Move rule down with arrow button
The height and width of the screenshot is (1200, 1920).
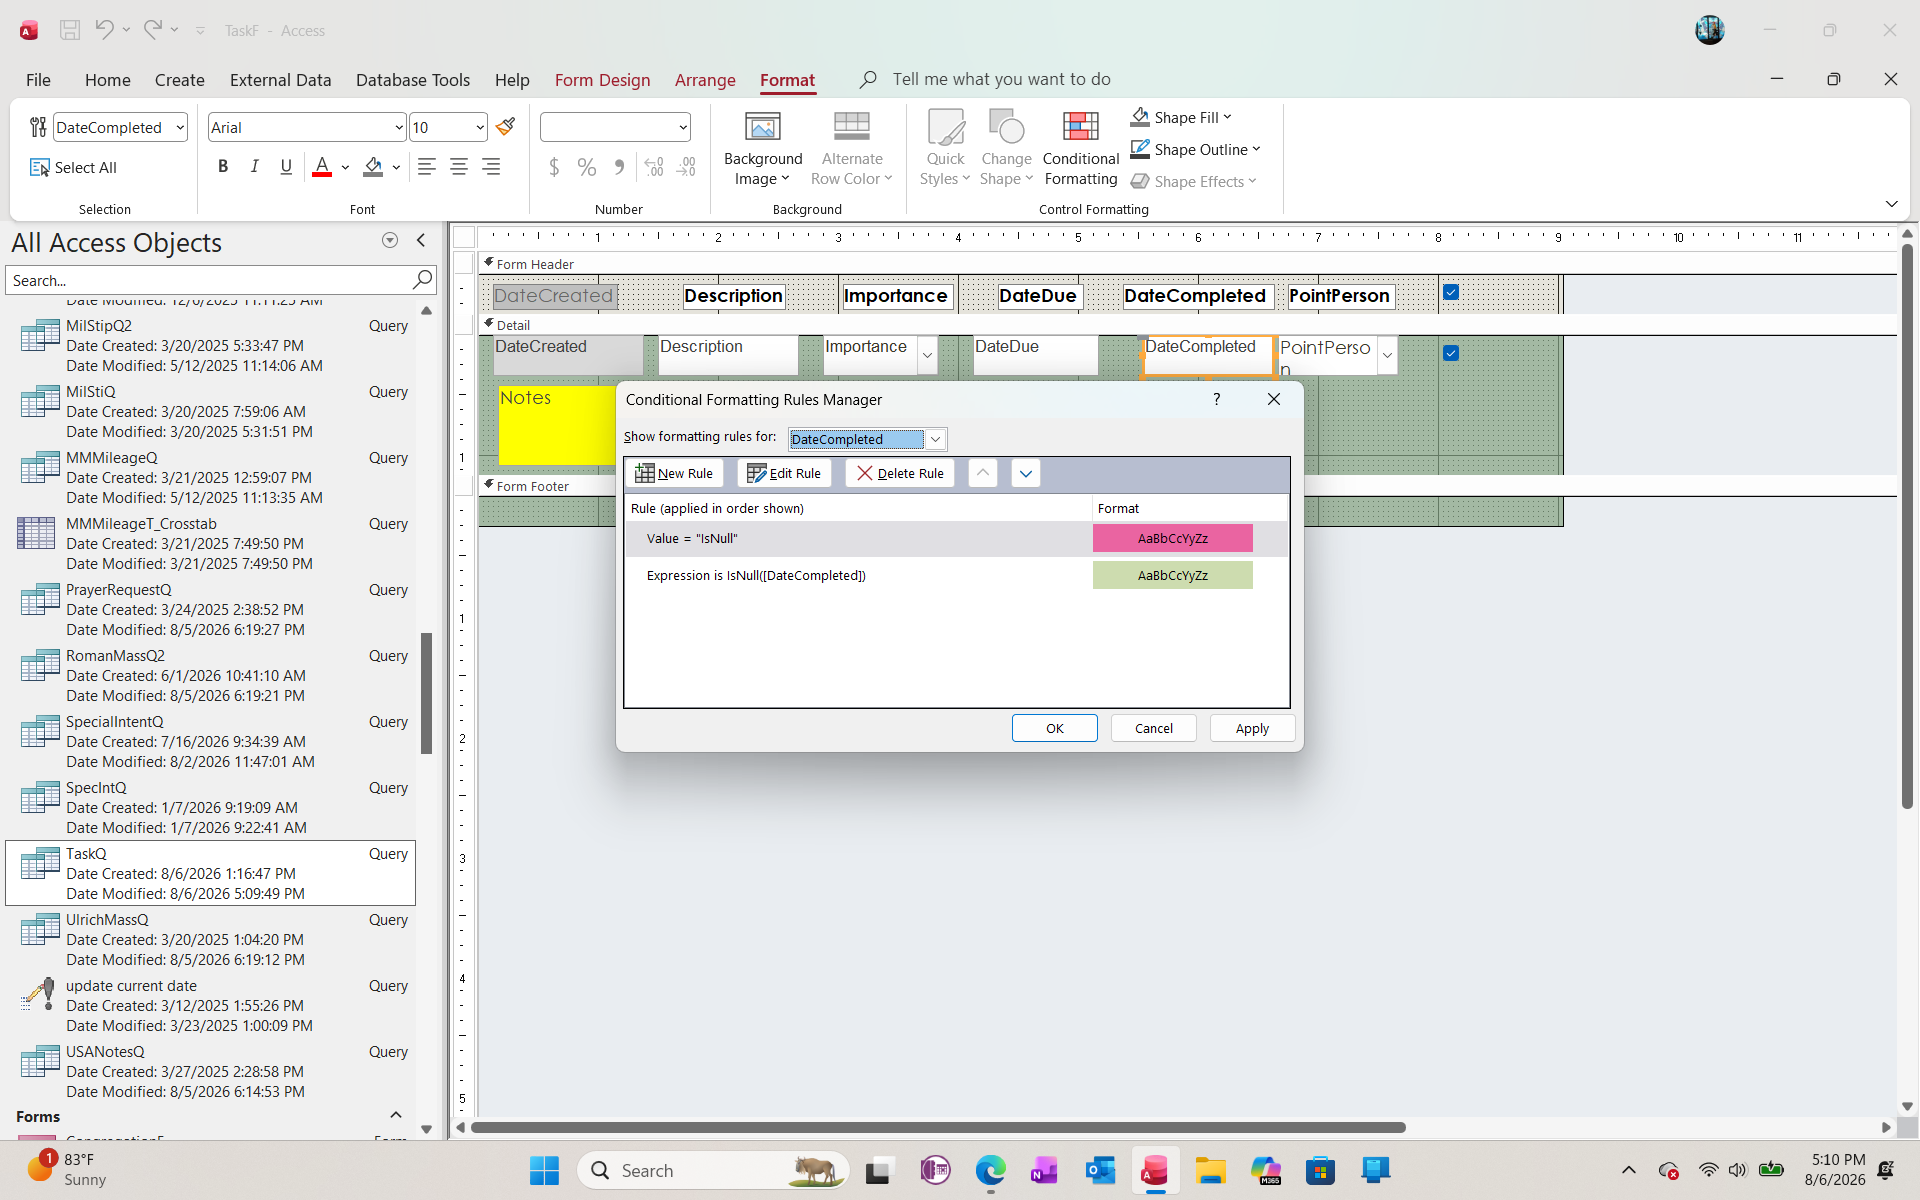click(x=1026, y=473)
